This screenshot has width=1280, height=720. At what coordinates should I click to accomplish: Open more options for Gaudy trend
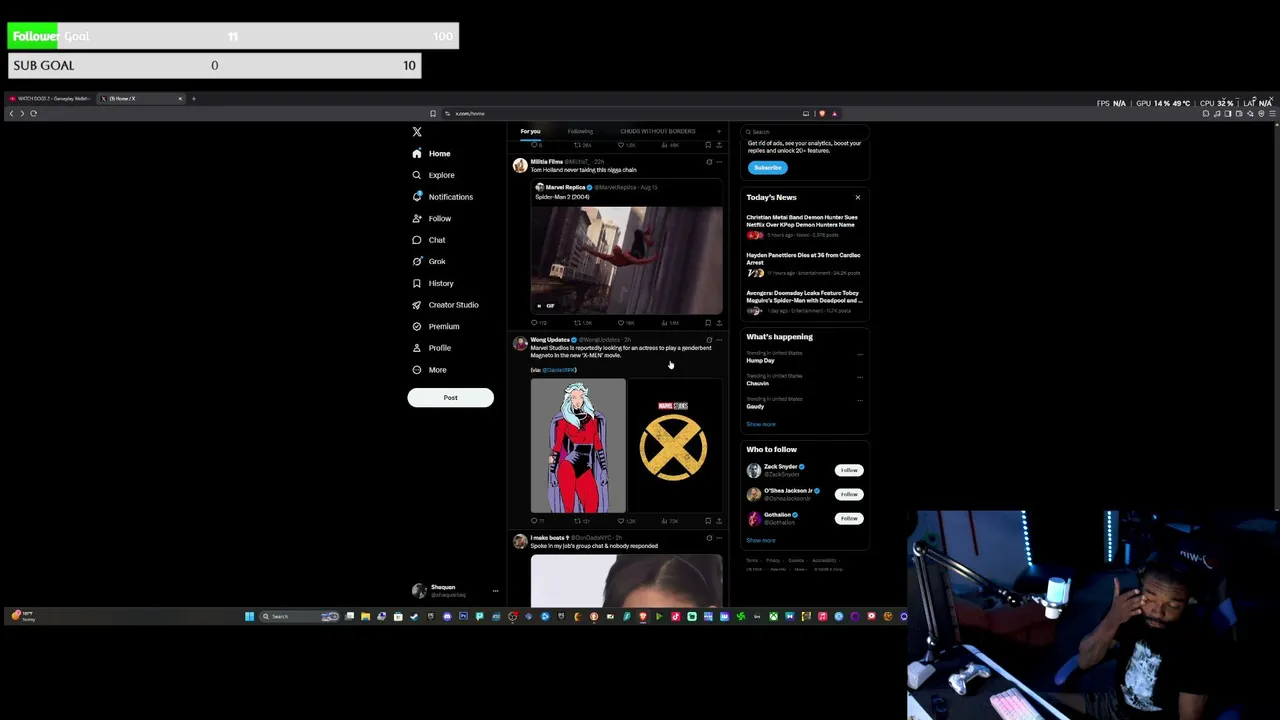pos(859,400)
